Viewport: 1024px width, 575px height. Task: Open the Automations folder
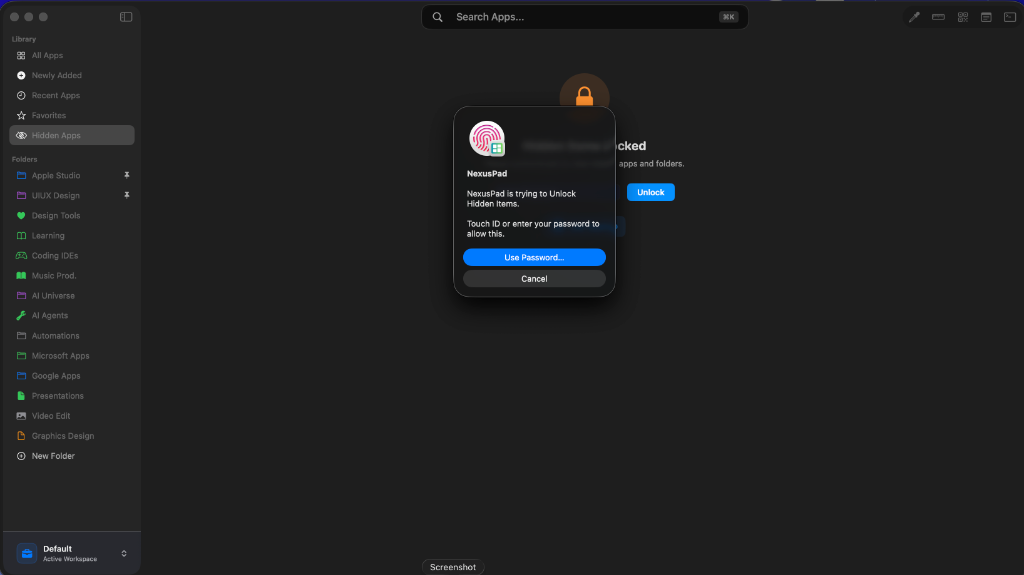72,336
